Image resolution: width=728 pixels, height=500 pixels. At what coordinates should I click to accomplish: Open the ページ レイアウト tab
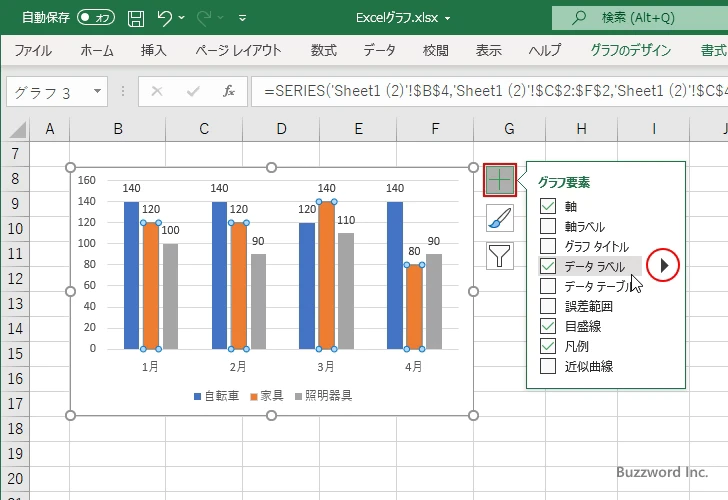pos(238,50)
